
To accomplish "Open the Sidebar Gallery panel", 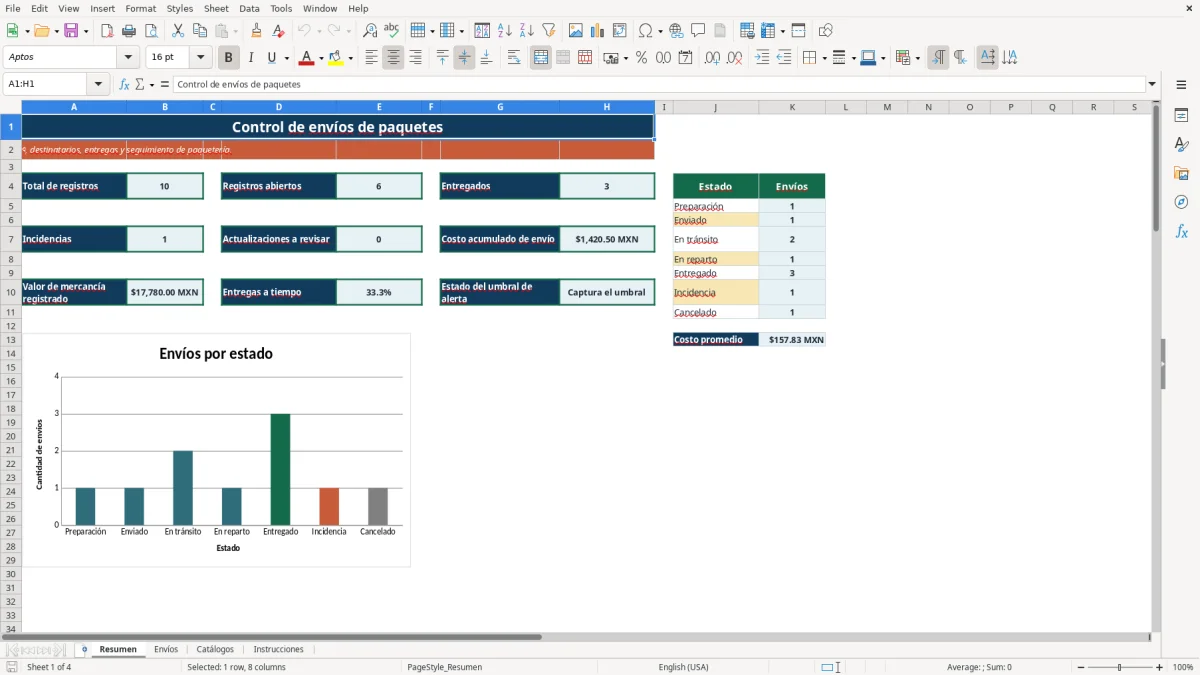I will point(1181,173).
